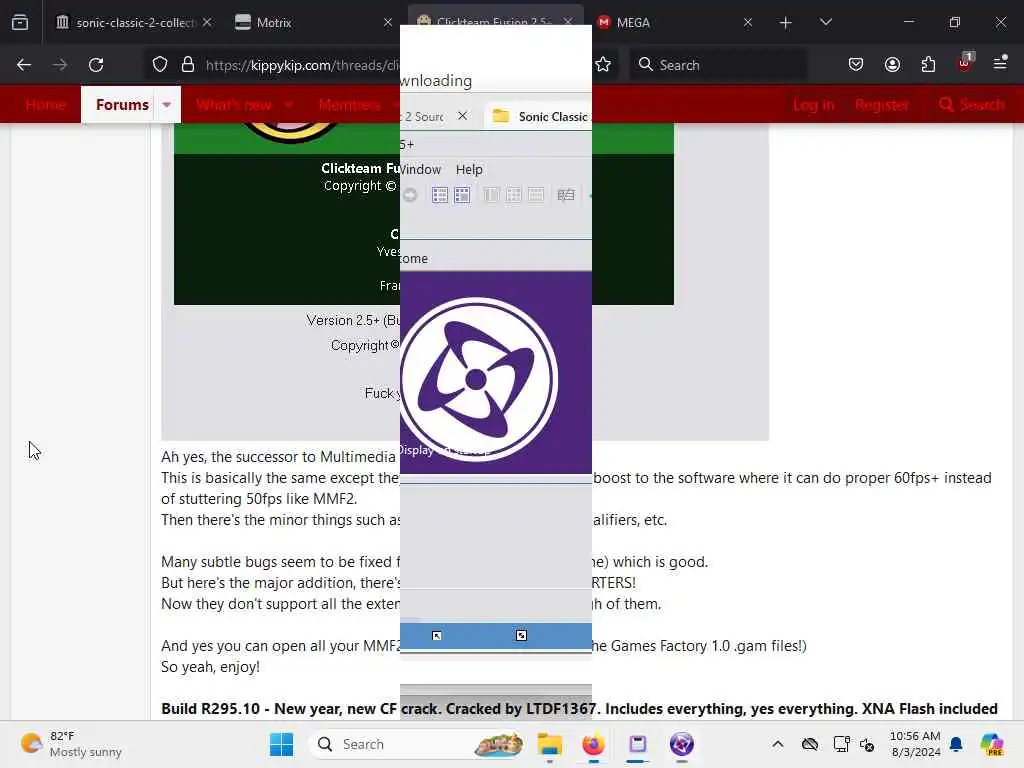Expand the What's new dropdown arrow
Screen dimensions: 1024x768
click(289, 104)
